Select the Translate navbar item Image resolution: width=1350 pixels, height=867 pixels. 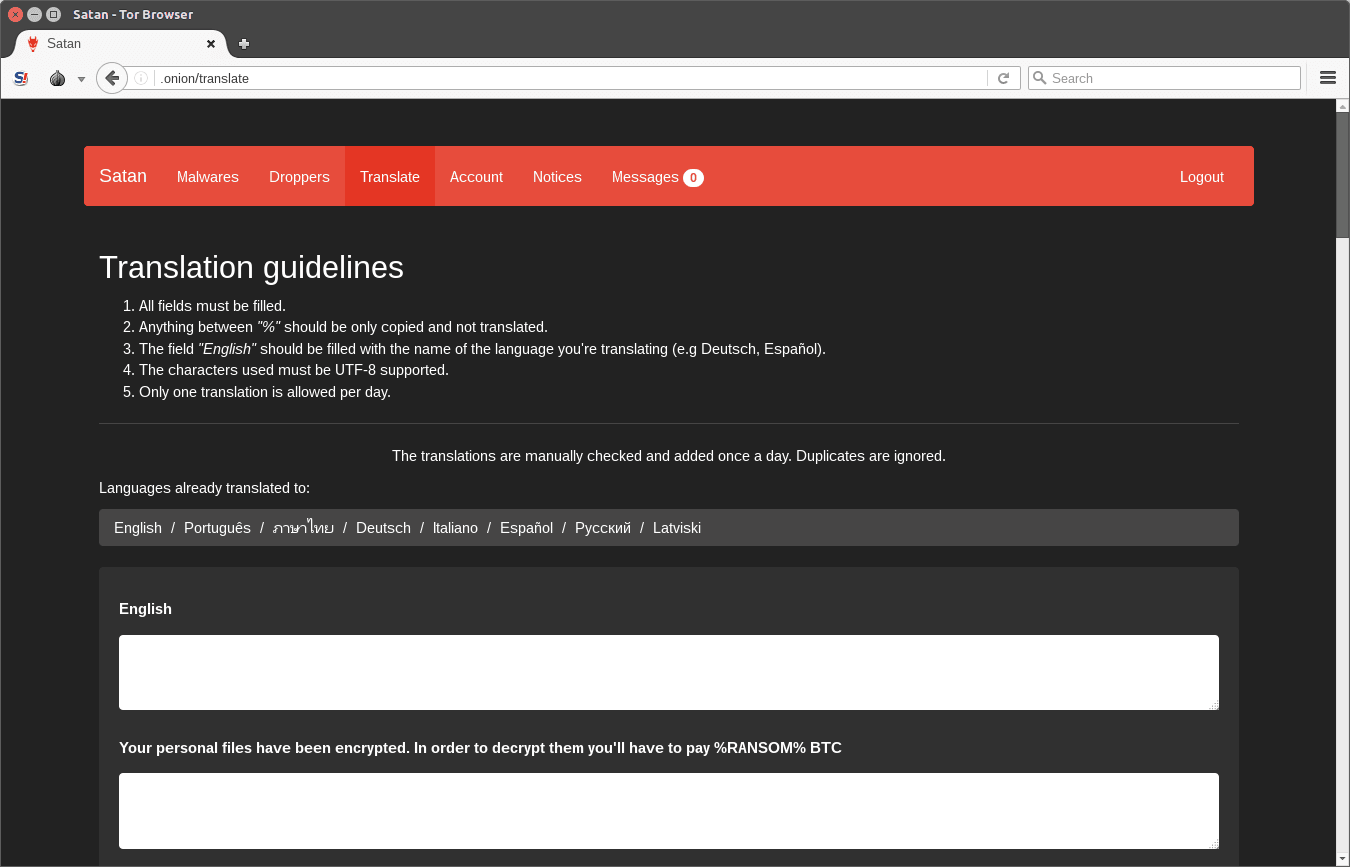[390, 177]
